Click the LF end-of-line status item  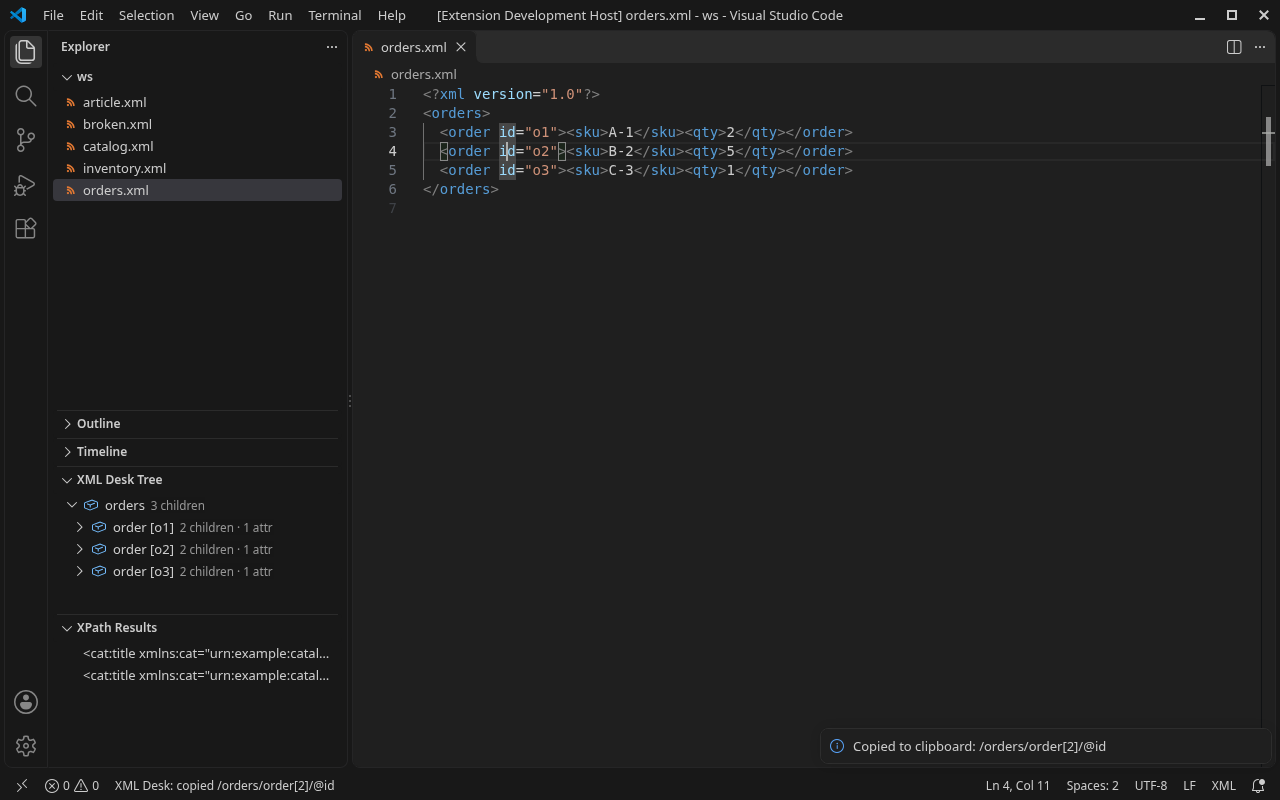[1190, 786]
